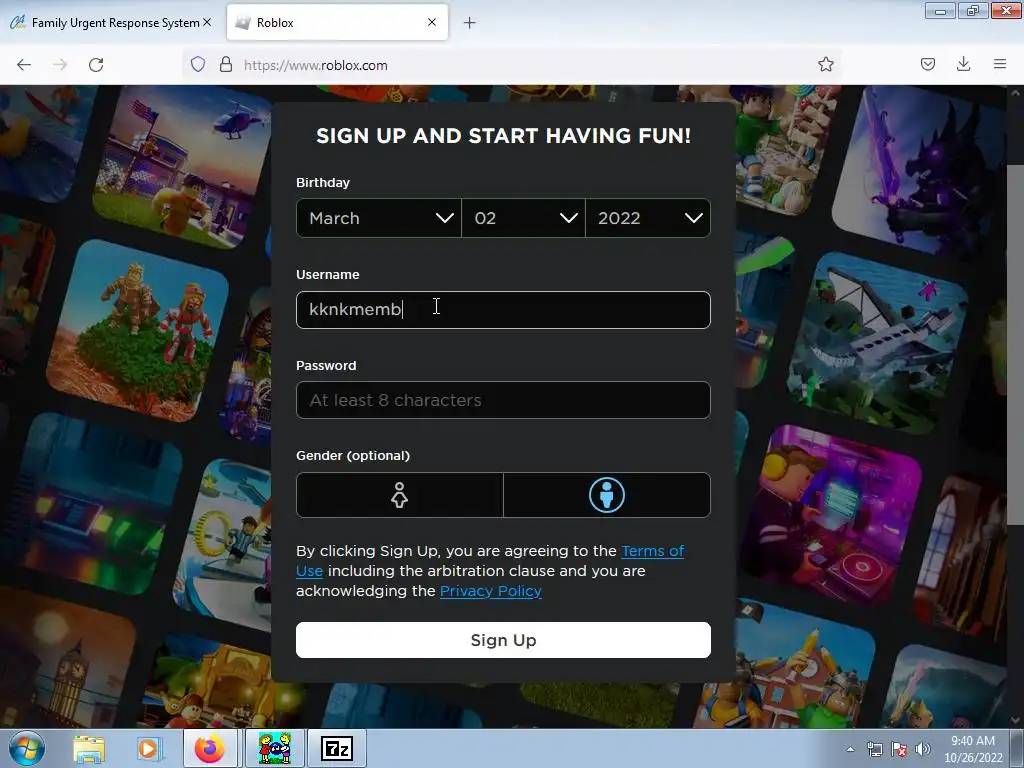Close the Roblox tab
The width and height of the screenshot is (1024, 768).
pyautogui.click(x=432, y=22)
